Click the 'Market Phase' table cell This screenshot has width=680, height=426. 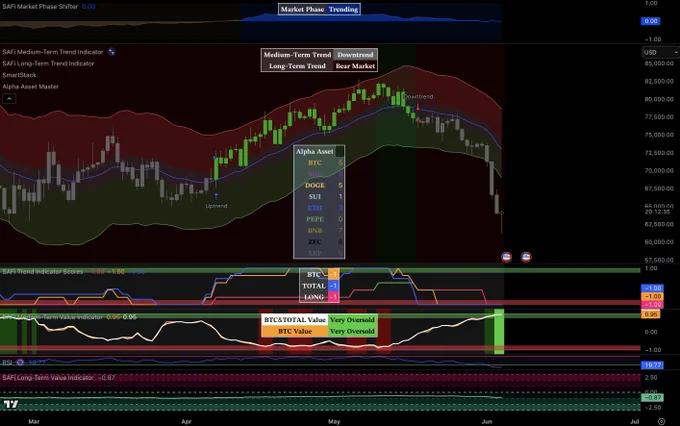(302, 9)
